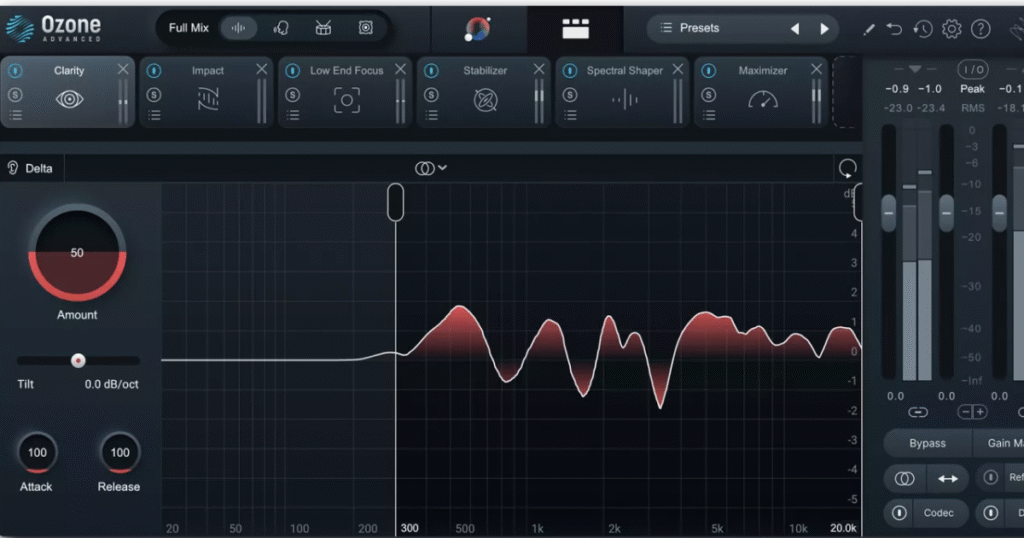Viewport: 1024px width, 538px height.
Task: Select the Clarity module
Action: [x=68, y=92]
